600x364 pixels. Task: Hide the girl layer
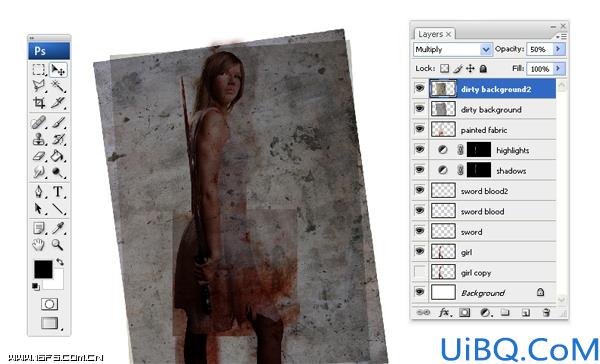420,251
